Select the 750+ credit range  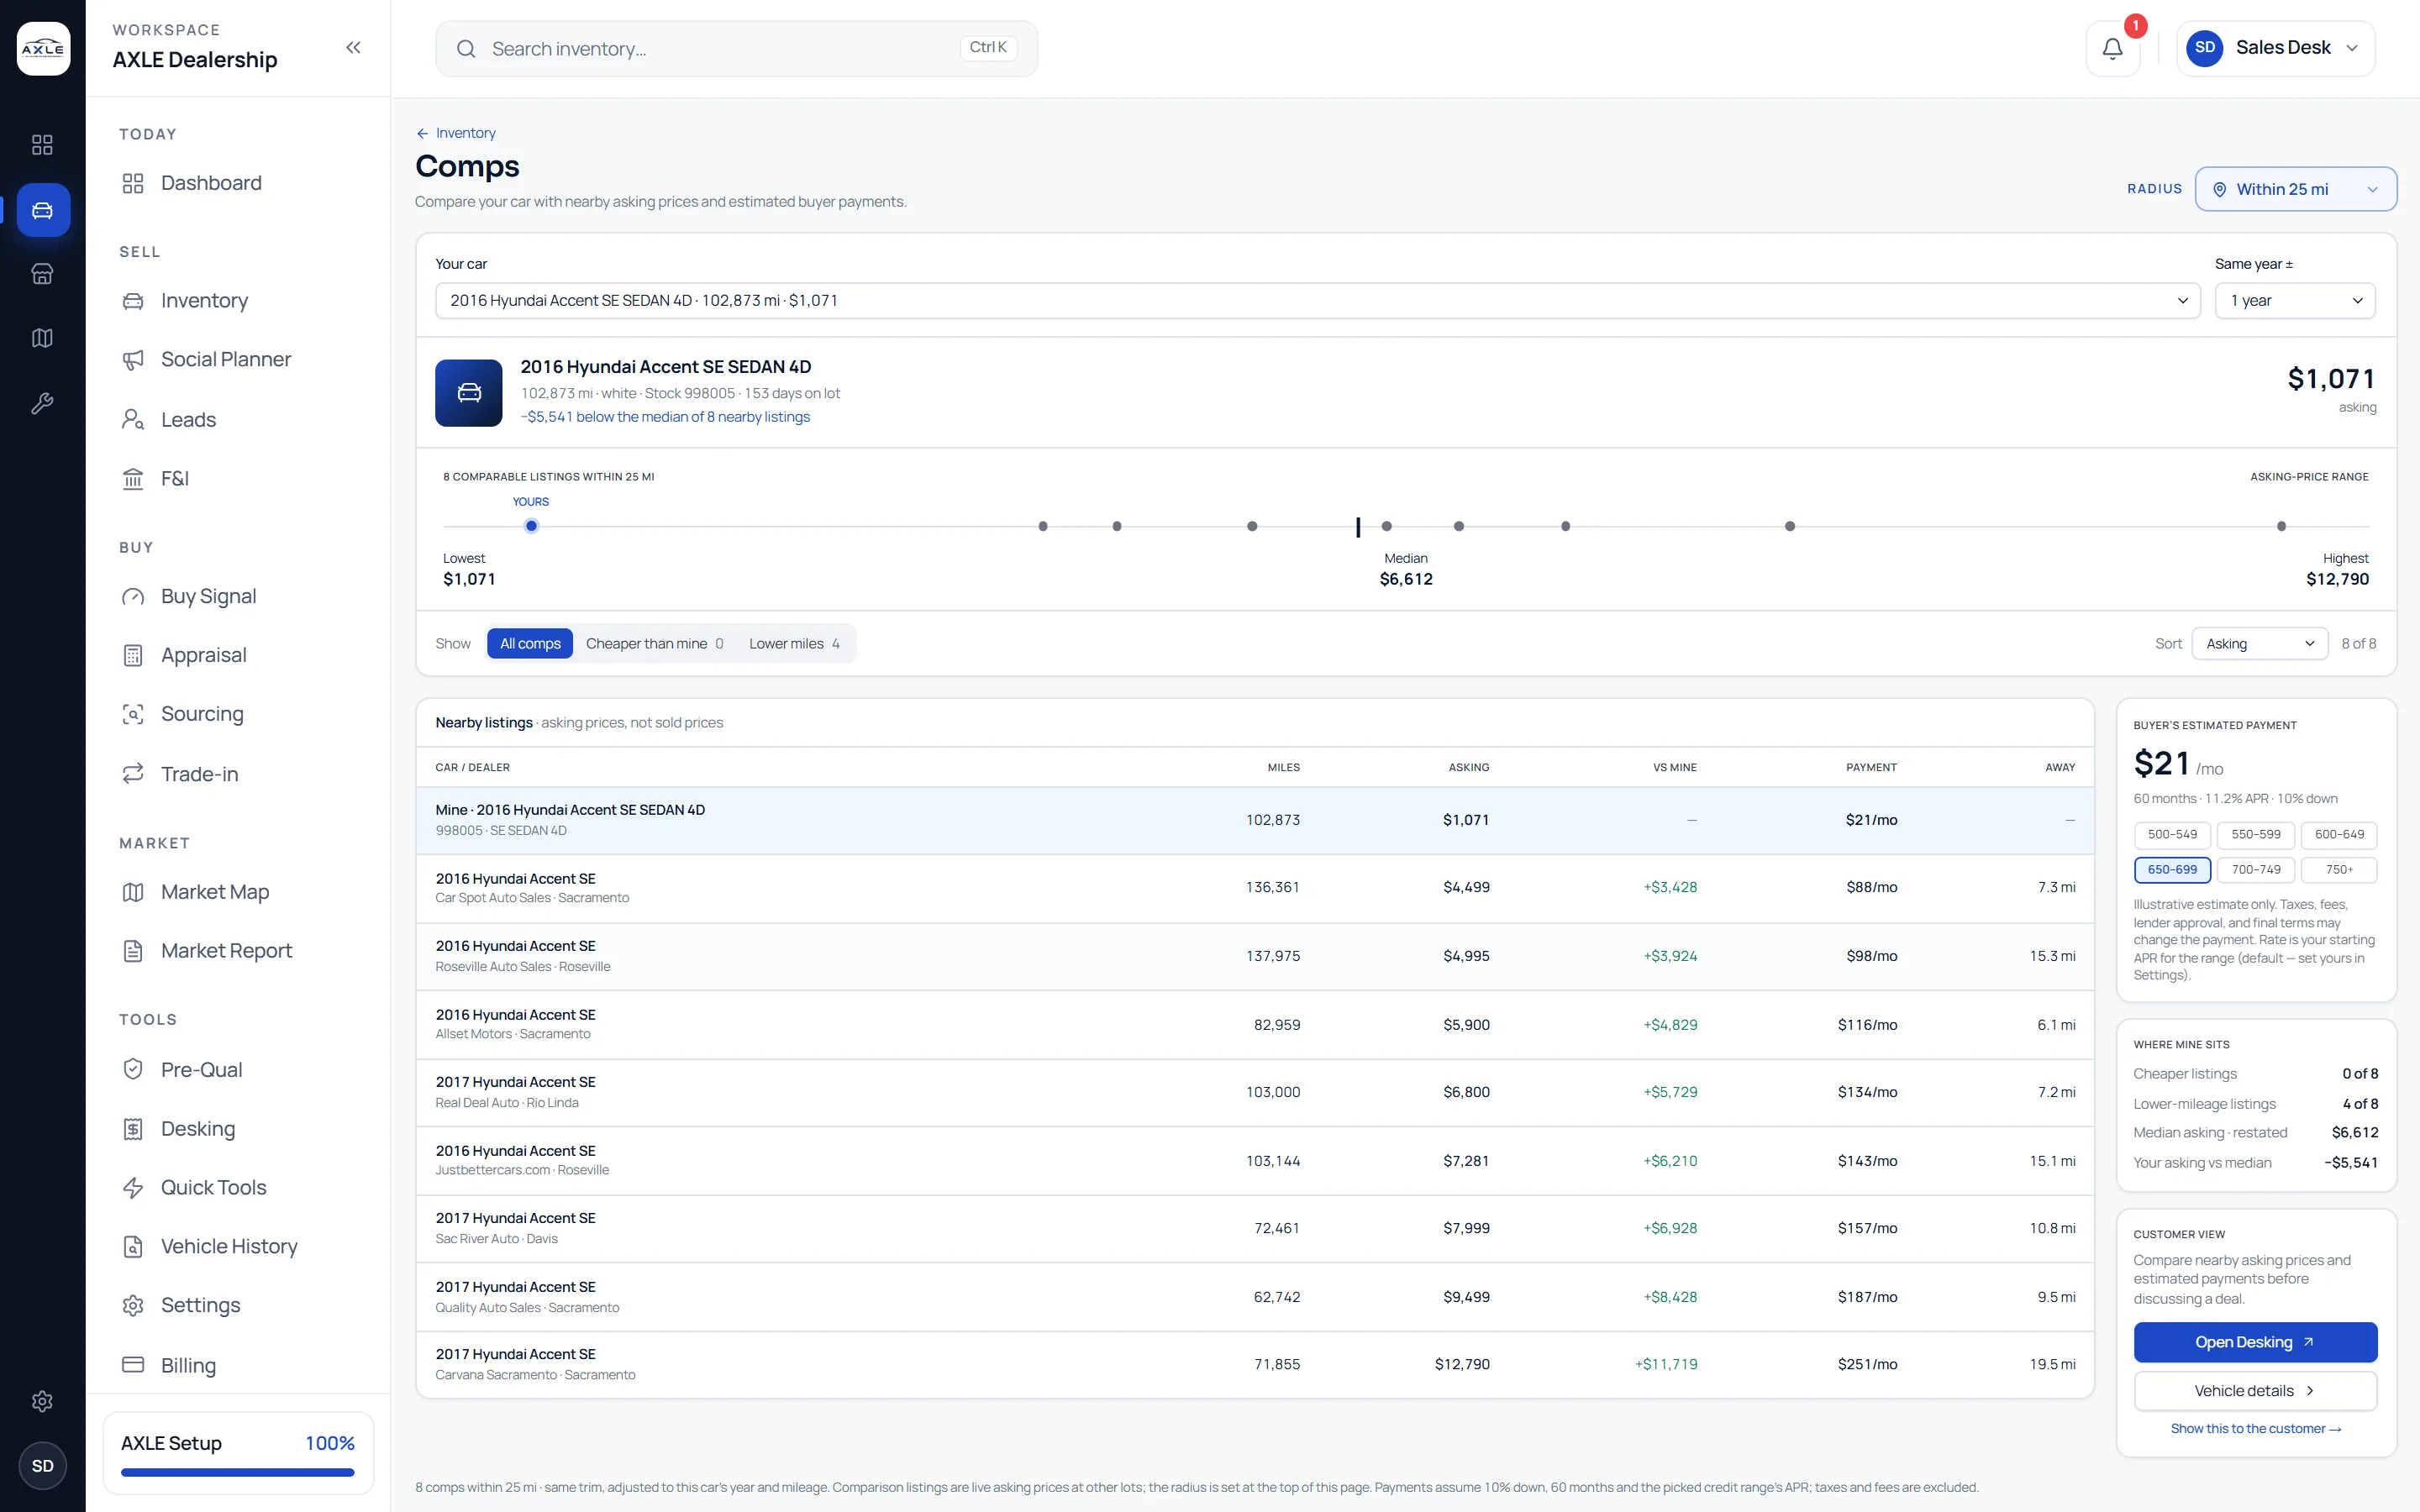tap(2339, 870)
